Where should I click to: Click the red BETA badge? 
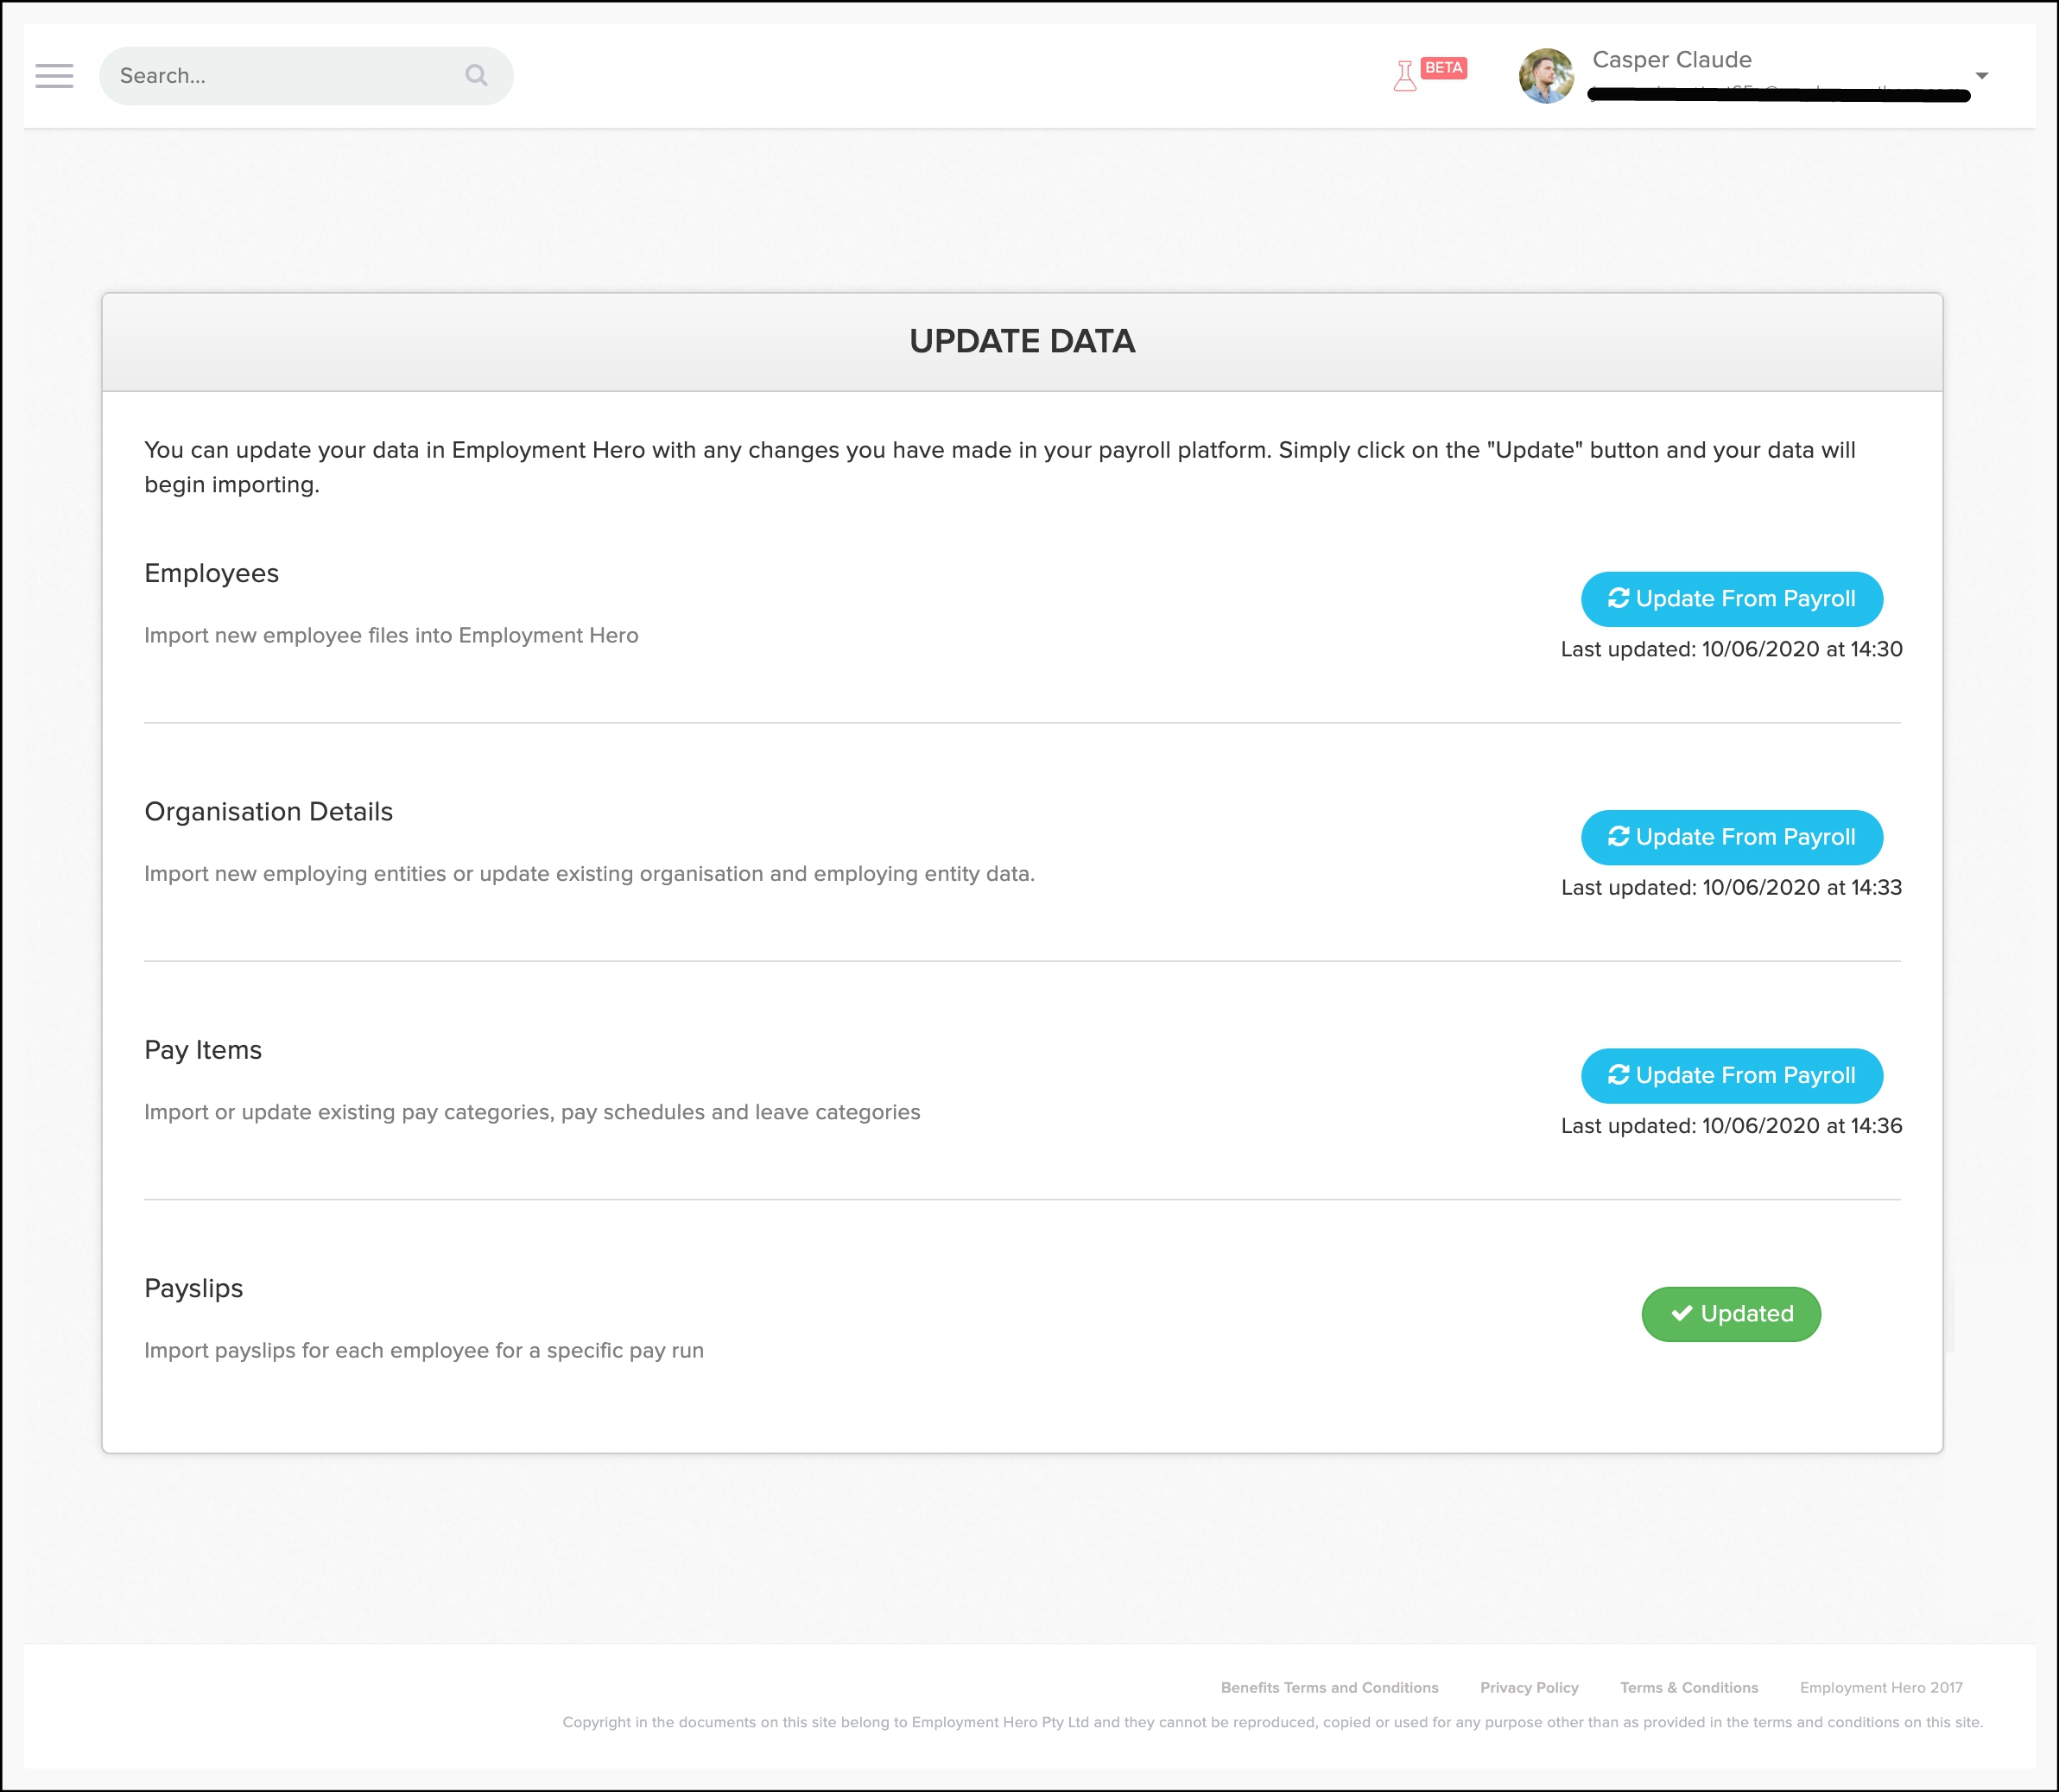1443,68
